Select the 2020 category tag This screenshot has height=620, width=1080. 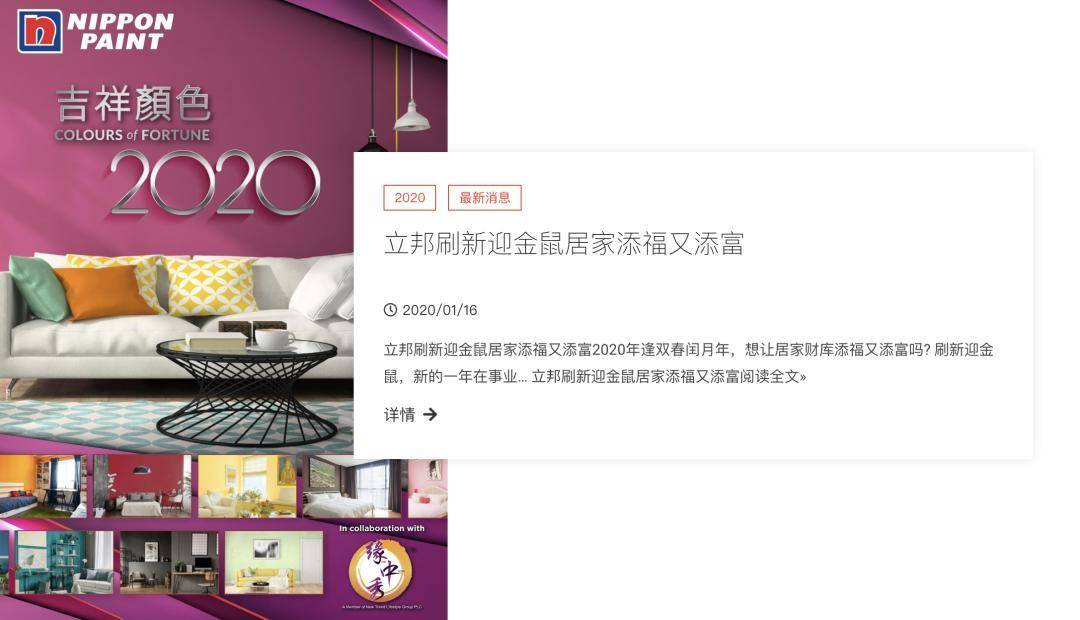click(410, 198)
